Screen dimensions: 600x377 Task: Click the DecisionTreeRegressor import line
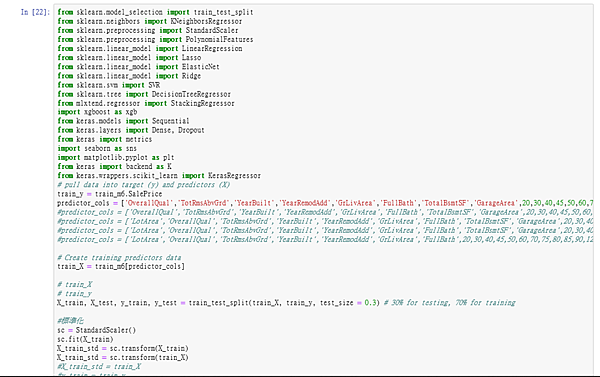pyautogui.click(x=144, y=94)
